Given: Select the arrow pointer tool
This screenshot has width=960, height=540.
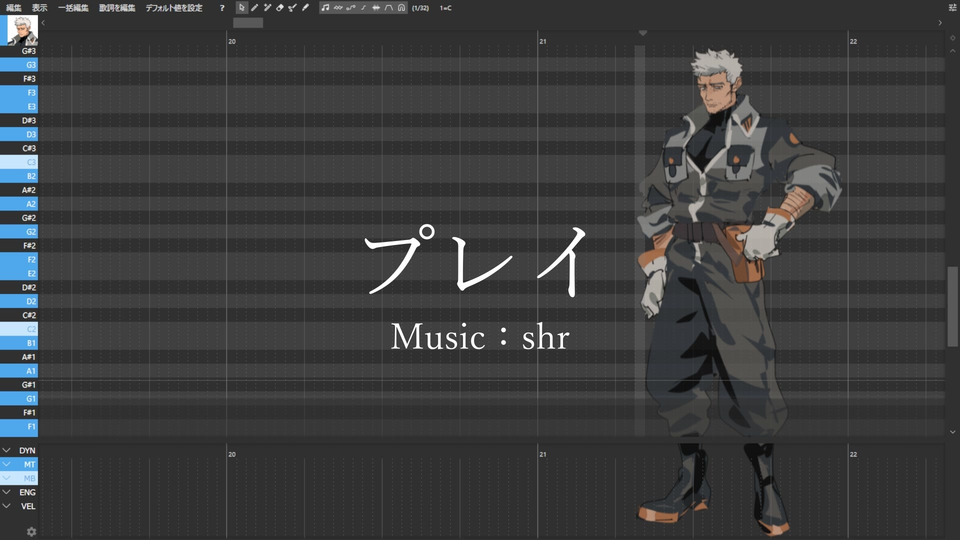Looking at the screenshot, I should pos(242,8).
